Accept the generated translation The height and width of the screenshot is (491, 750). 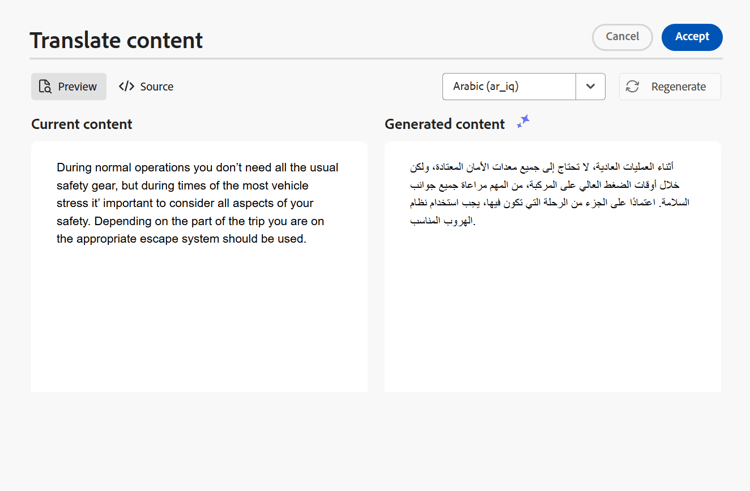coord(692,37)
